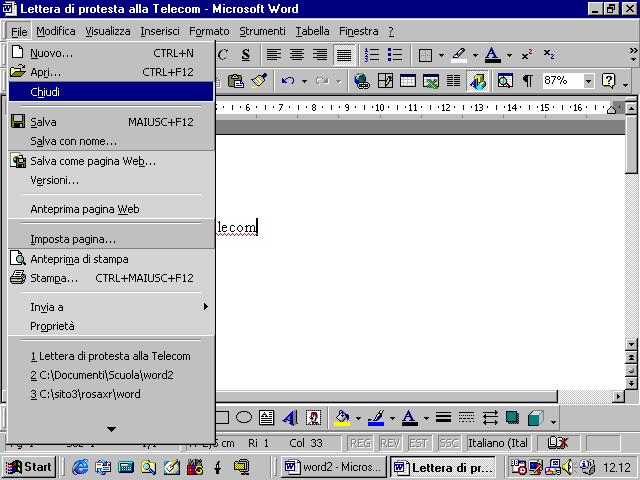Open fill color dropdown arrow
Viewport: 640px width, 480px height.
[358, 418]
